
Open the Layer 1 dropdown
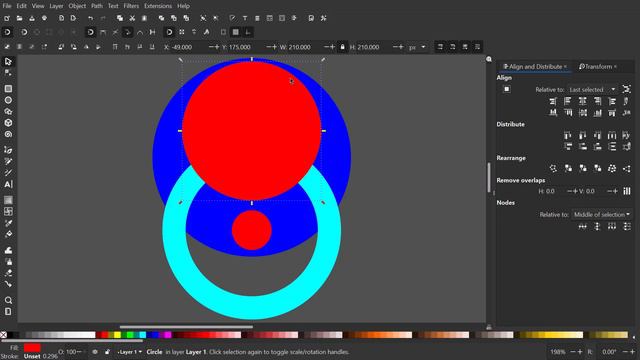(129, 352)
